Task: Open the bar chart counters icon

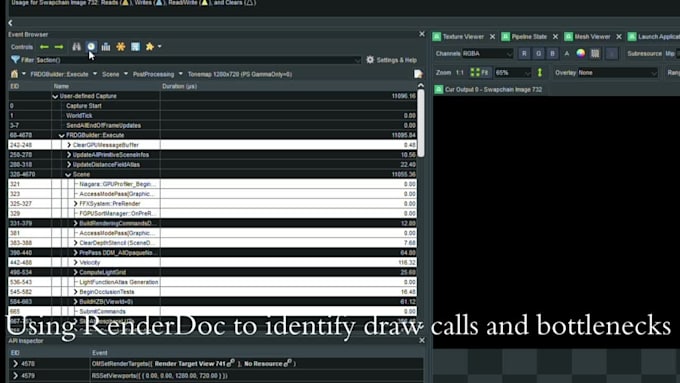Action: (106, 46)
